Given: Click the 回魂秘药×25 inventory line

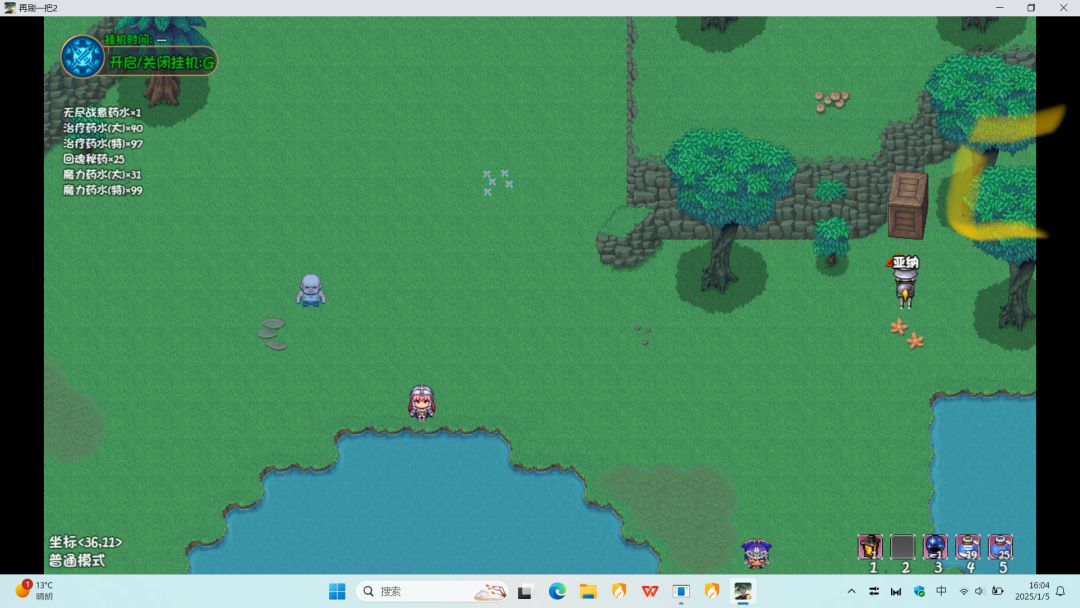Looking at the screenshot, I should [x=94, y=159].
